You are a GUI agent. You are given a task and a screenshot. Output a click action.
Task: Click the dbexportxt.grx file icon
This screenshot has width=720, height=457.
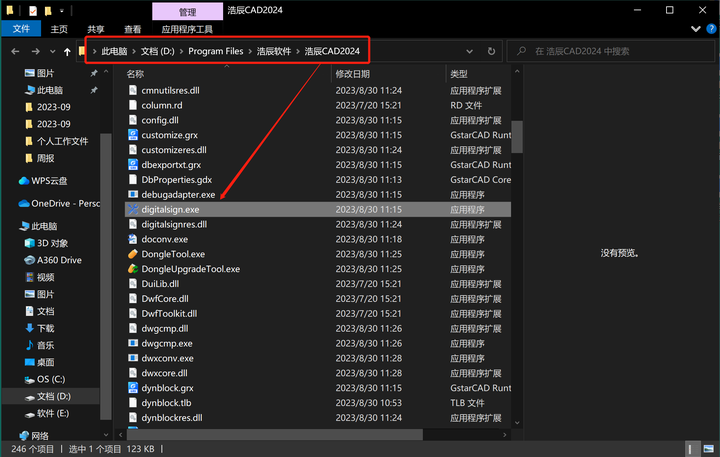133,165
